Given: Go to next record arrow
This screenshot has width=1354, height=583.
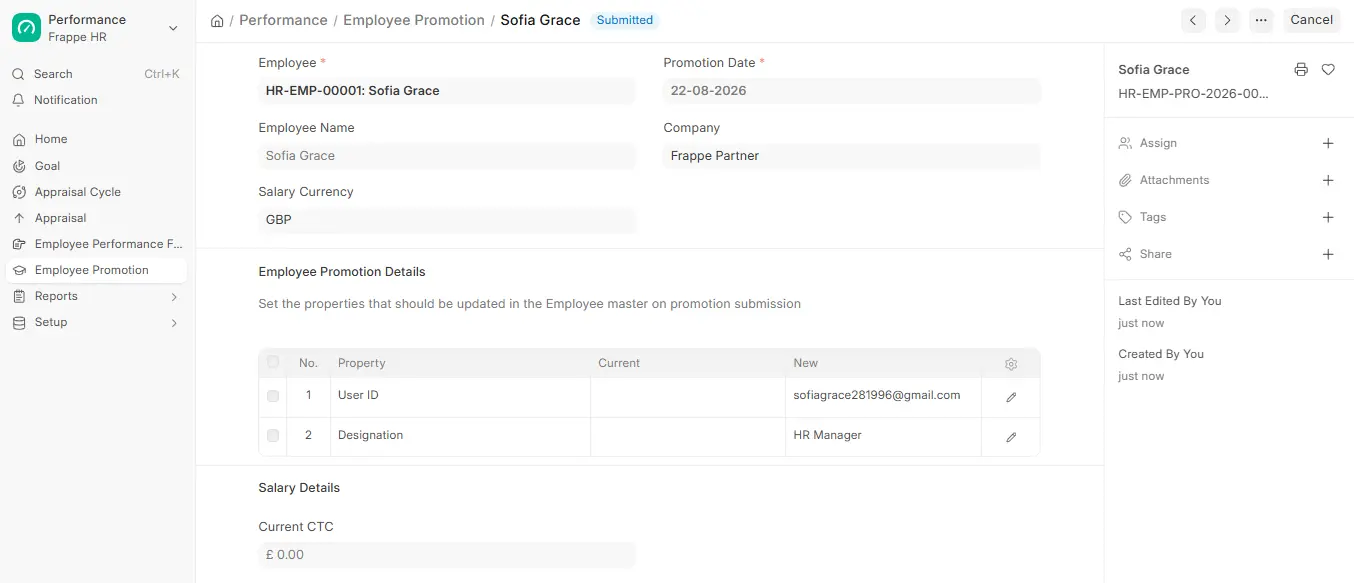Looking at the screenshot, I should [x=1227, y=20].
